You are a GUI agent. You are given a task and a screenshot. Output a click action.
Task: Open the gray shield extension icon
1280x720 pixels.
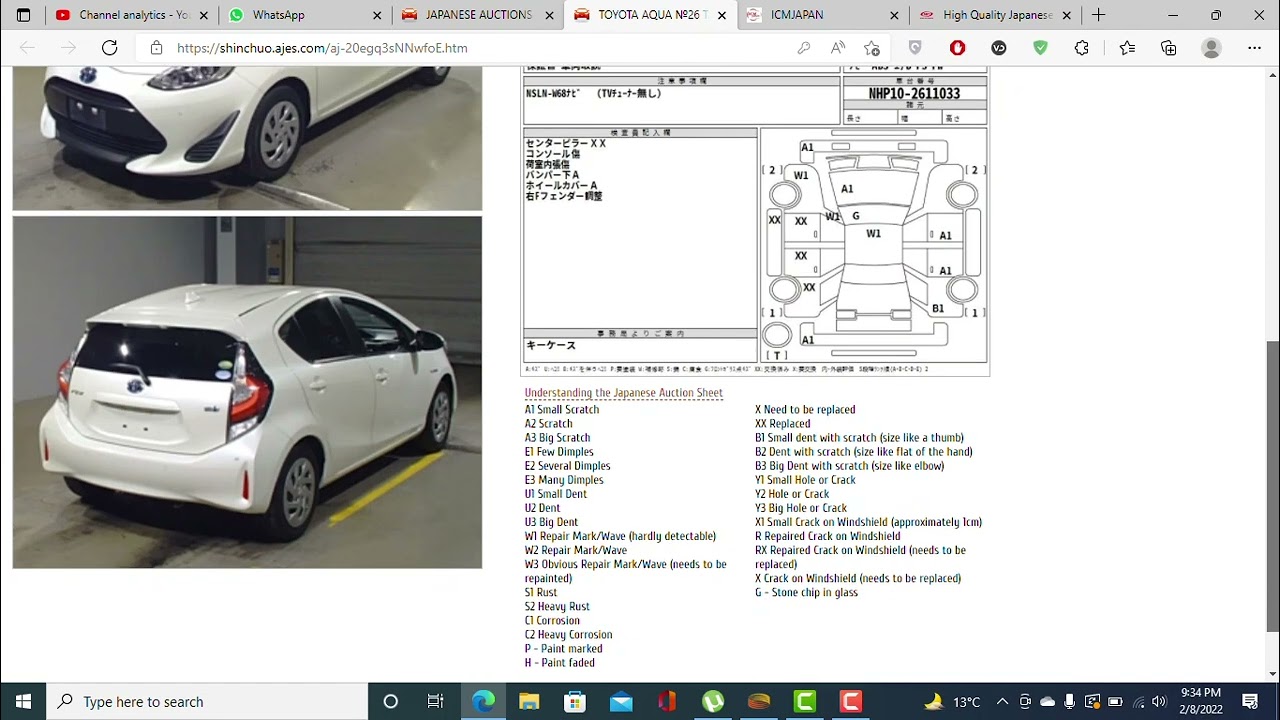click(915, 48)
